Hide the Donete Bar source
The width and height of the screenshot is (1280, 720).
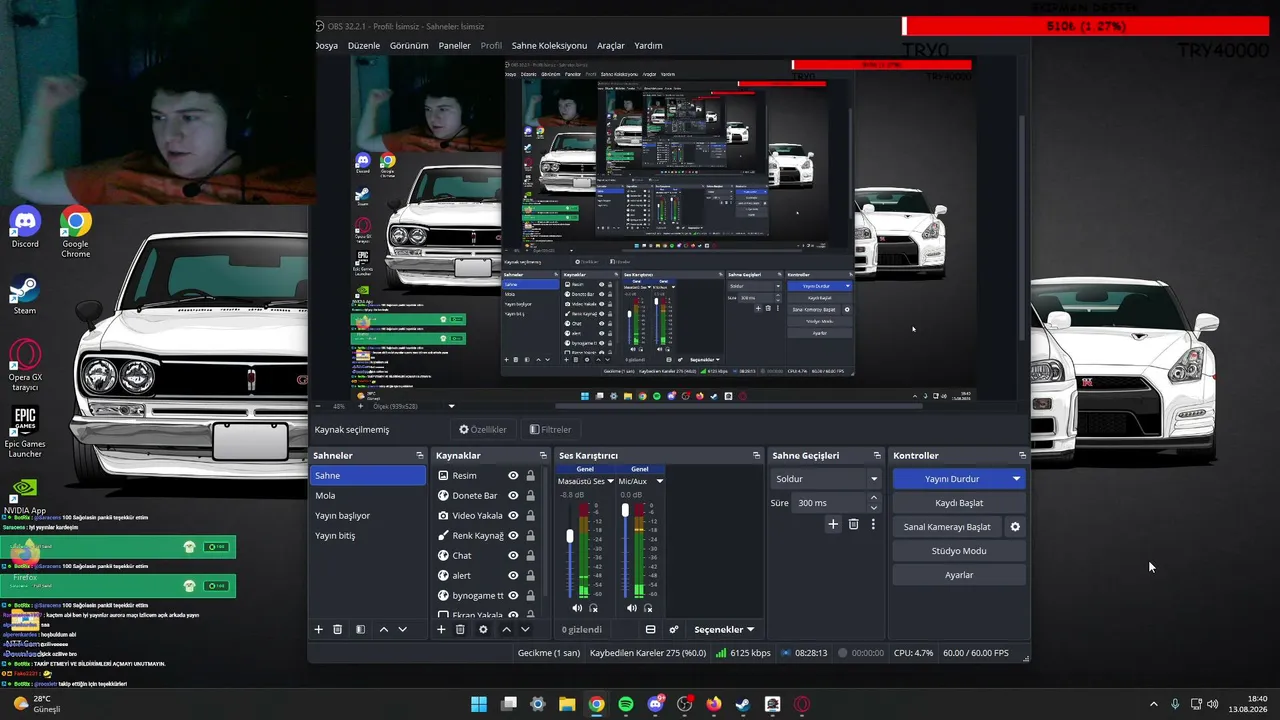tap(513, 496)
